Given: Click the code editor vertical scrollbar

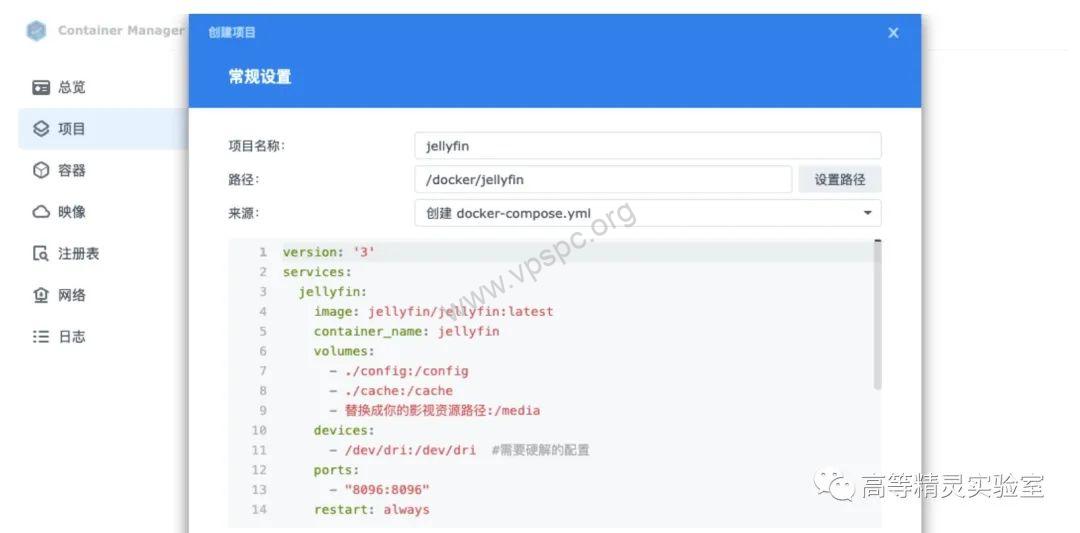Looking at the screenshot, I should [x=878, y=315].
